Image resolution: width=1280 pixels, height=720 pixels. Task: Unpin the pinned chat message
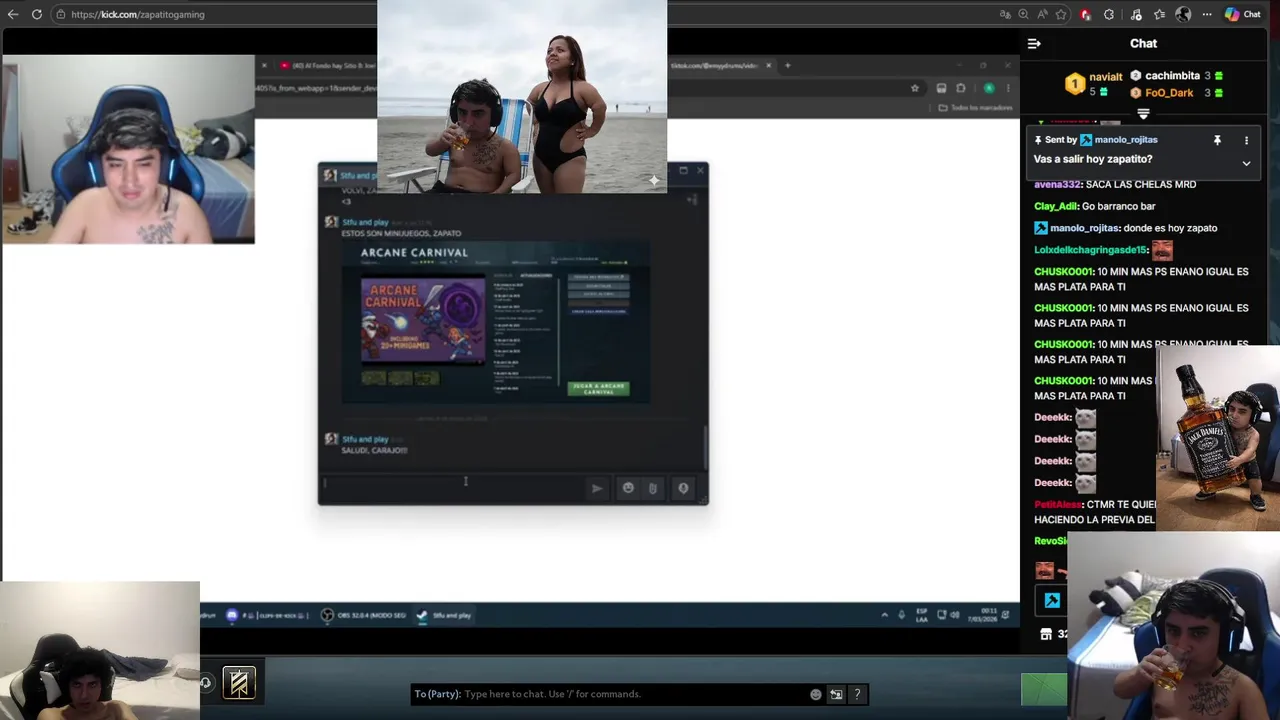(x=1217, y=140)
